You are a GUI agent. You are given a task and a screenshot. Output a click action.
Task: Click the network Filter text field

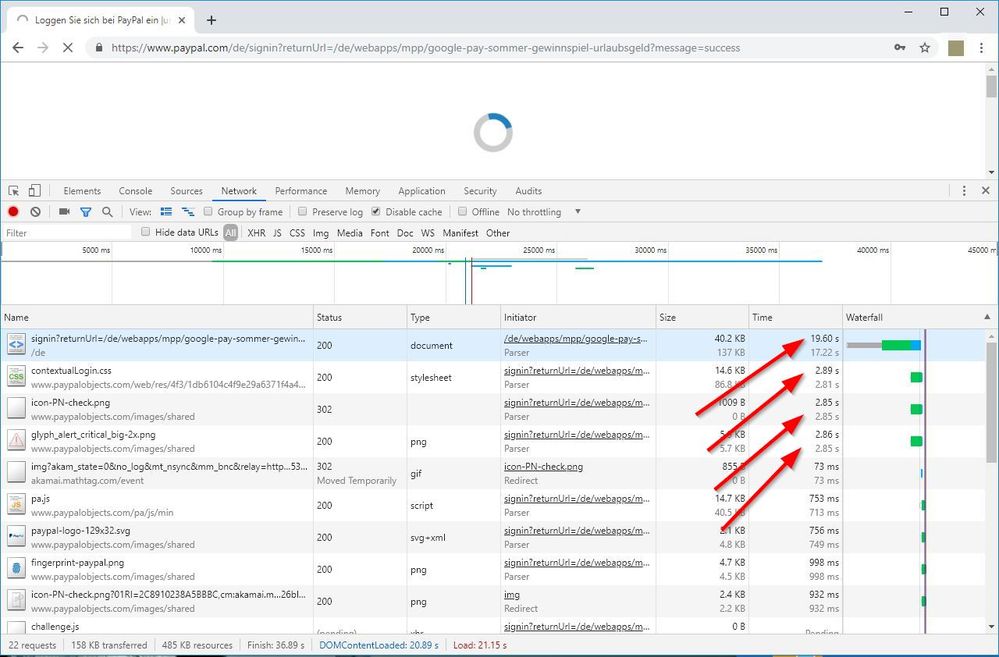coord(65,233)
